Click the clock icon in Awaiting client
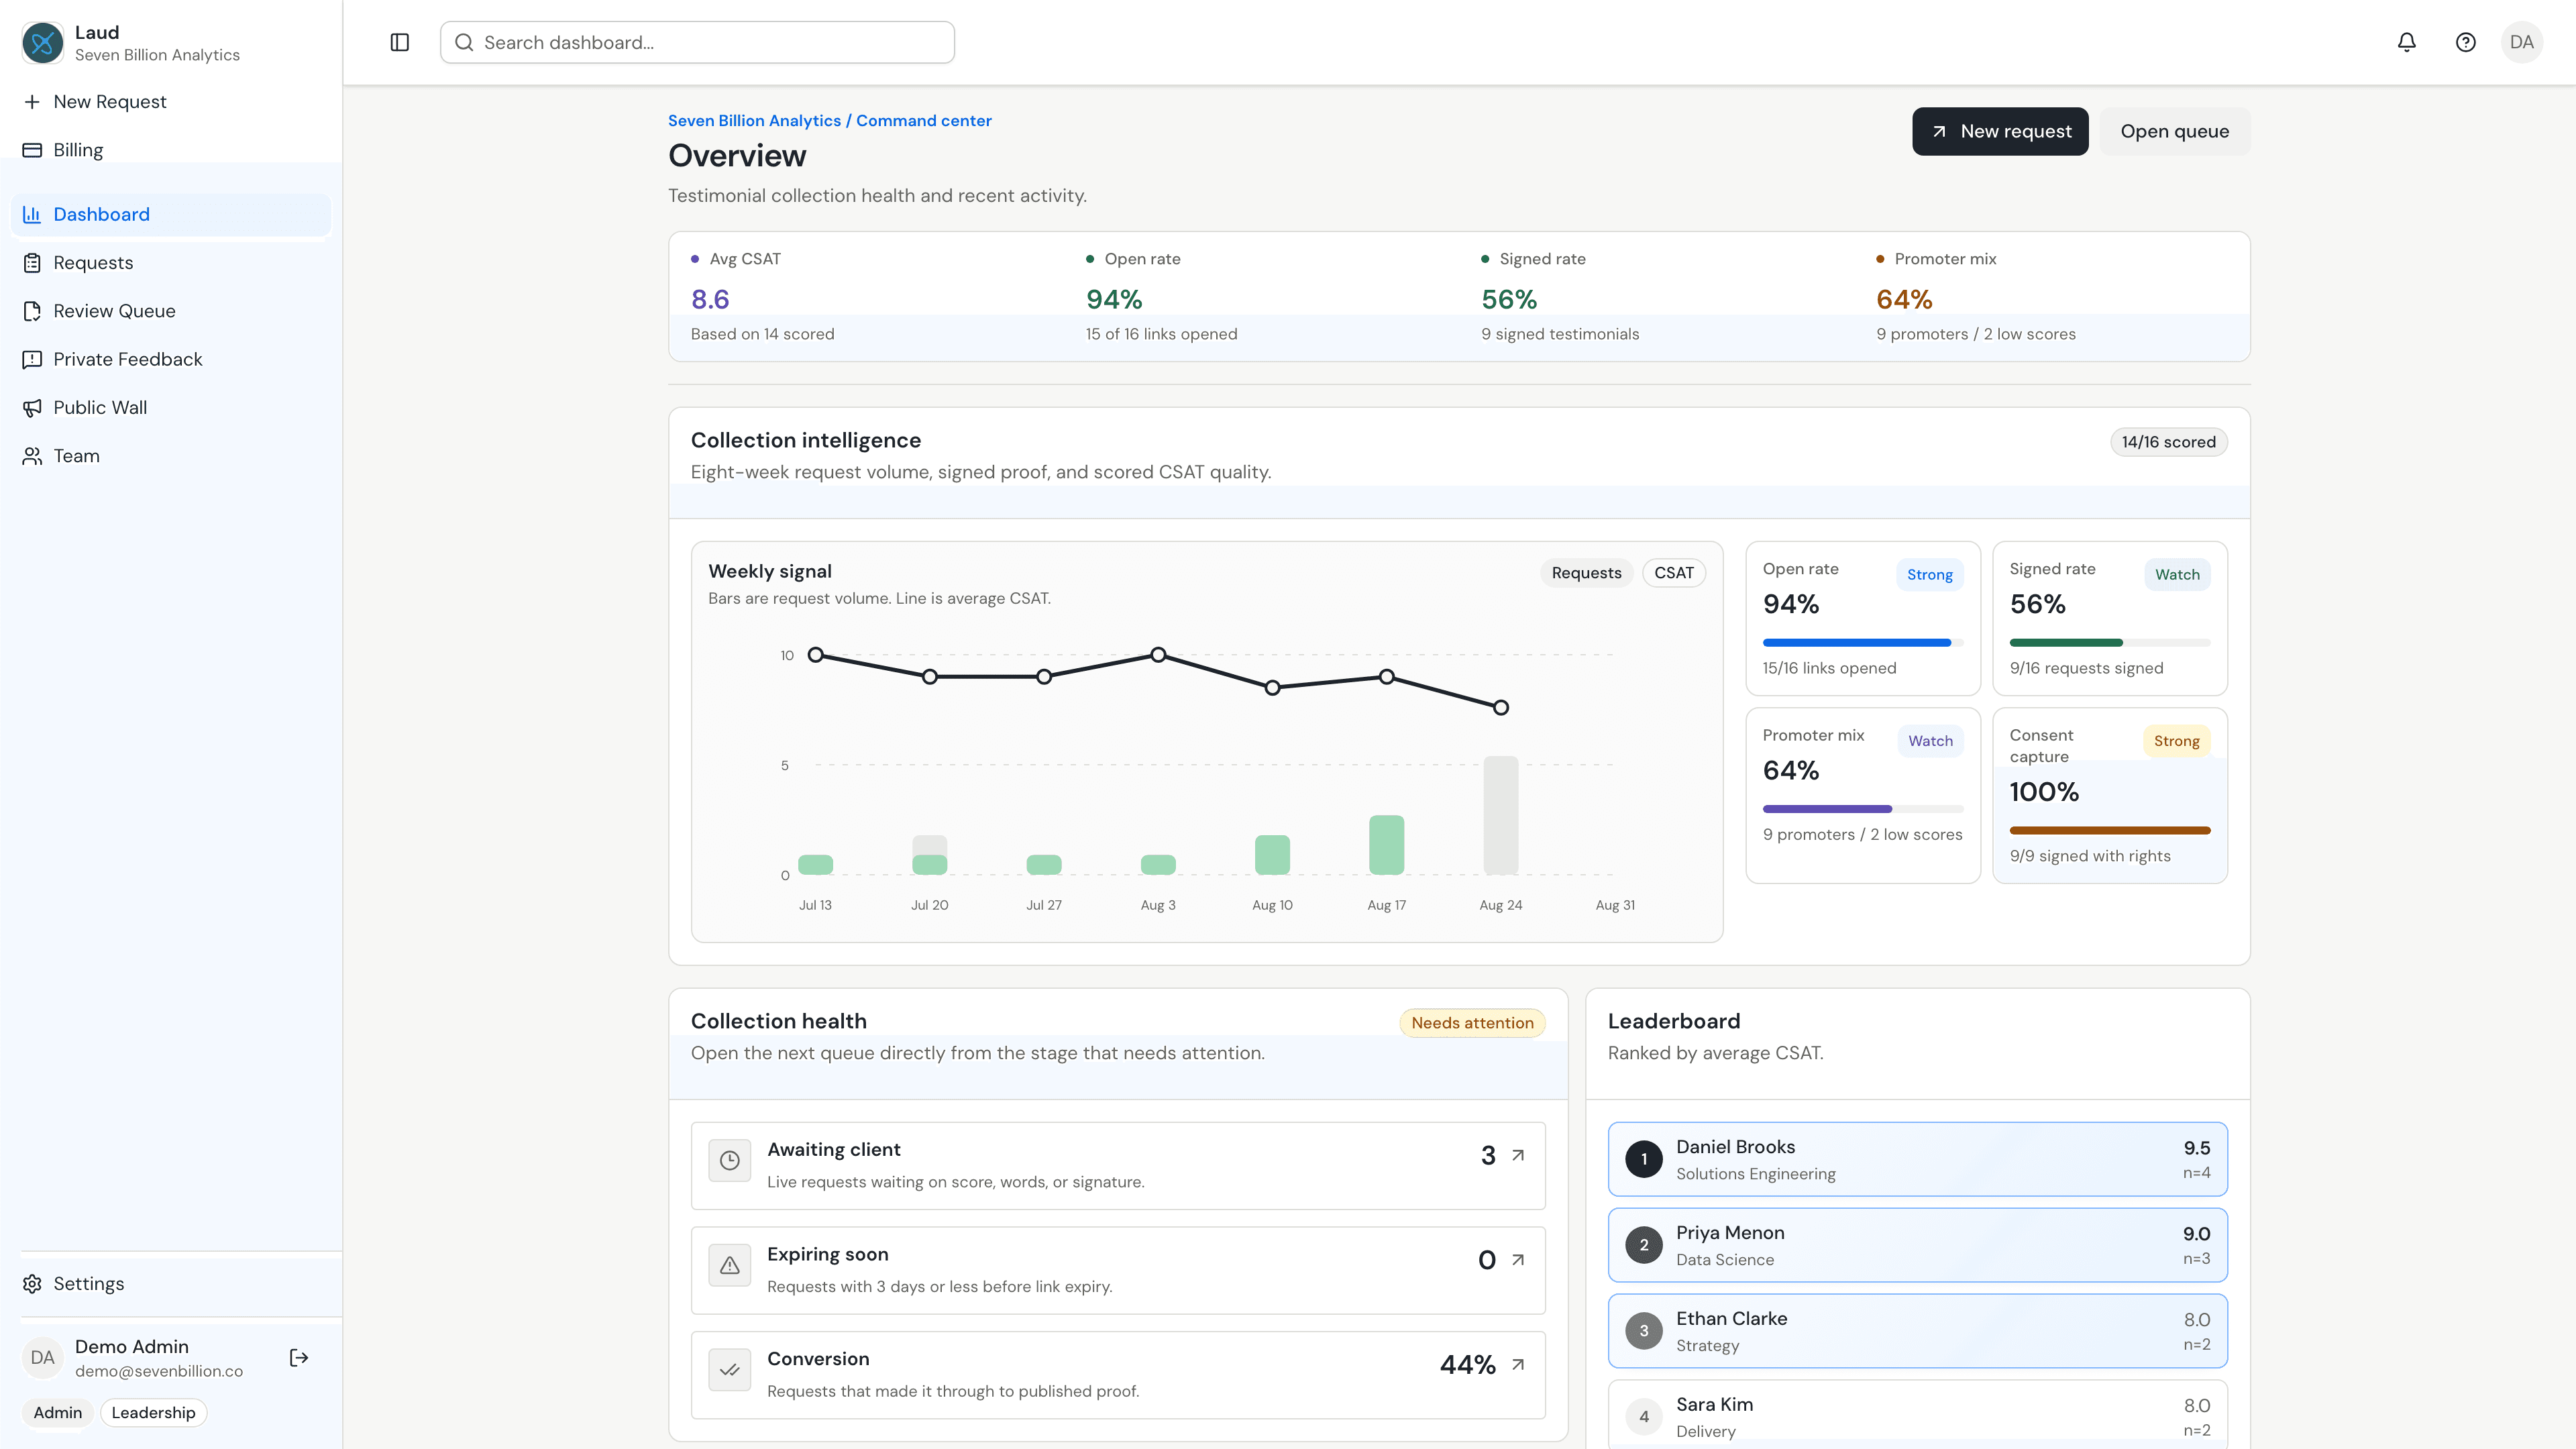2576x1449 pixels. [x=729, y=1160]
